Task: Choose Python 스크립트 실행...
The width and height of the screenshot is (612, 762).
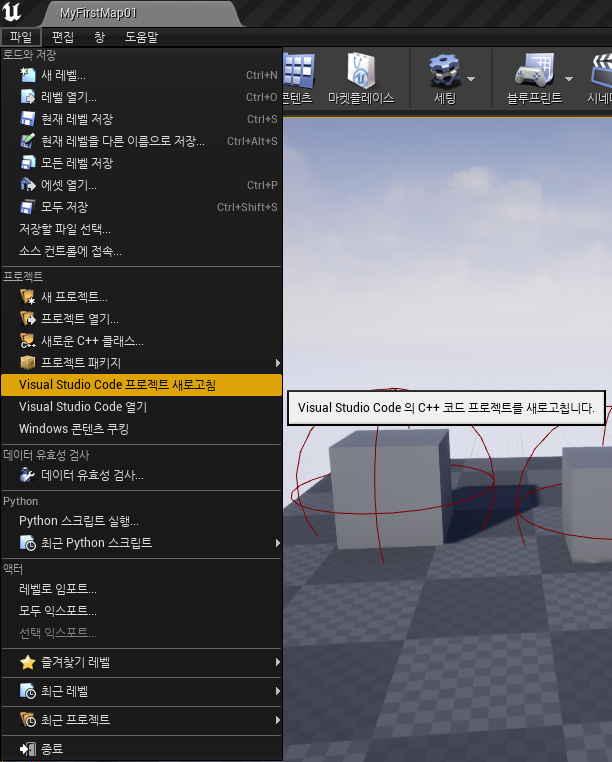Action: pos(141,521)
